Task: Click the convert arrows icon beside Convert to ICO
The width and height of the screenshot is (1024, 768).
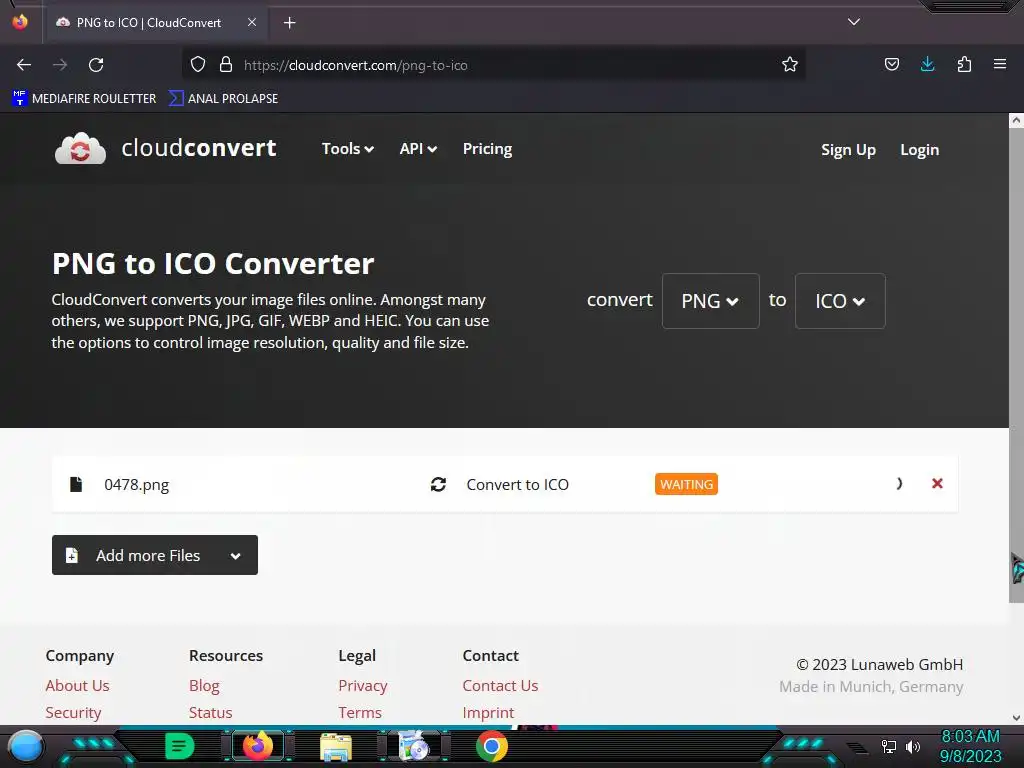Action: [438, 484]
